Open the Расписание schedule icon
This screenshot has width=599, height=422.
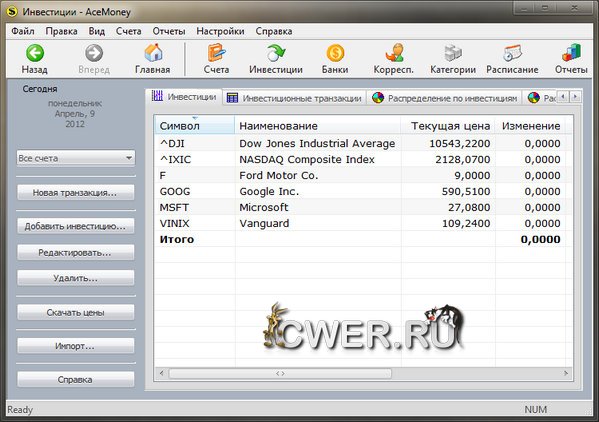tap(512, 53)
